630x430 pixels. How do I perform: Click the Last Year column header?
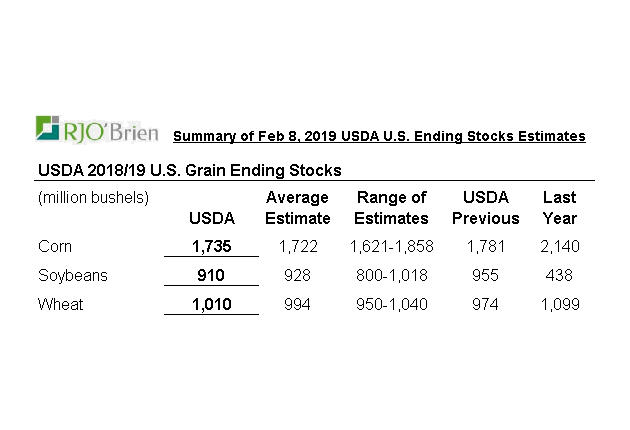[559, 208]
